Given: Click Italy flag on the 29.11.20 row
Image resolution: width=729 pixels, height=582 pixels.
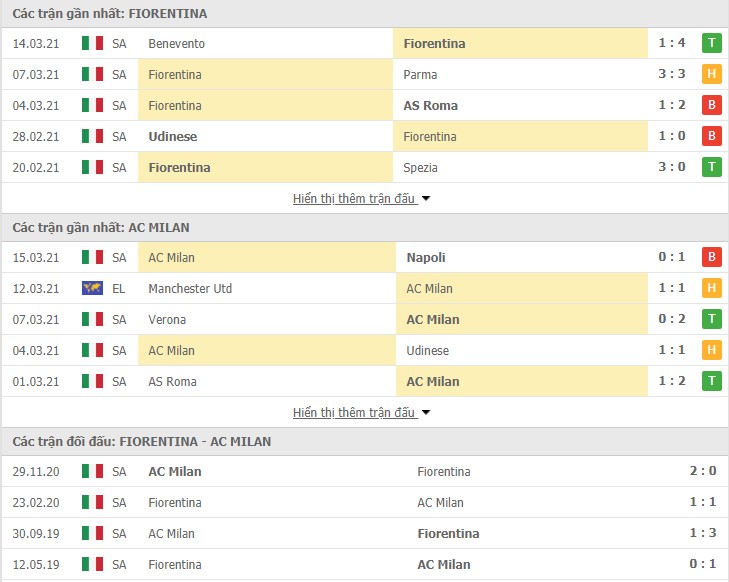Looking at the screenshot, I should (x=92, y=471).
